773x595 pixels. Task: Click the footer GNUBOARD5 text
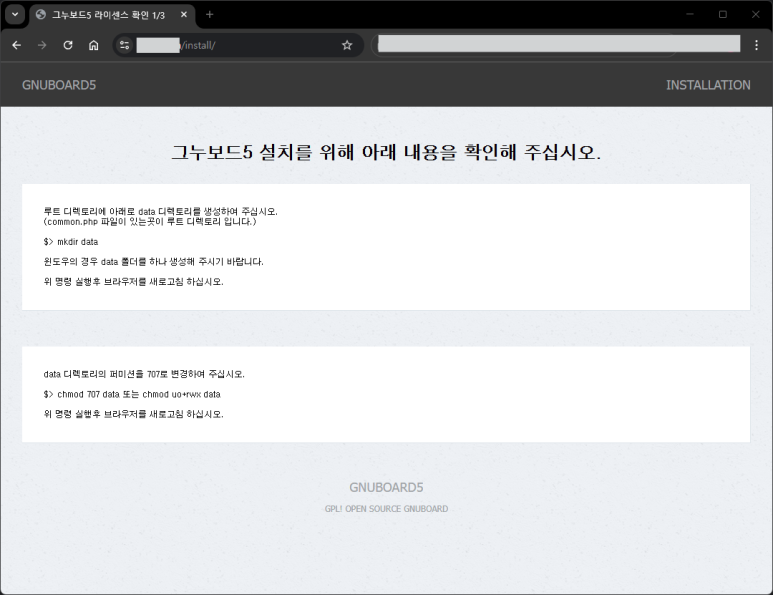386,488
